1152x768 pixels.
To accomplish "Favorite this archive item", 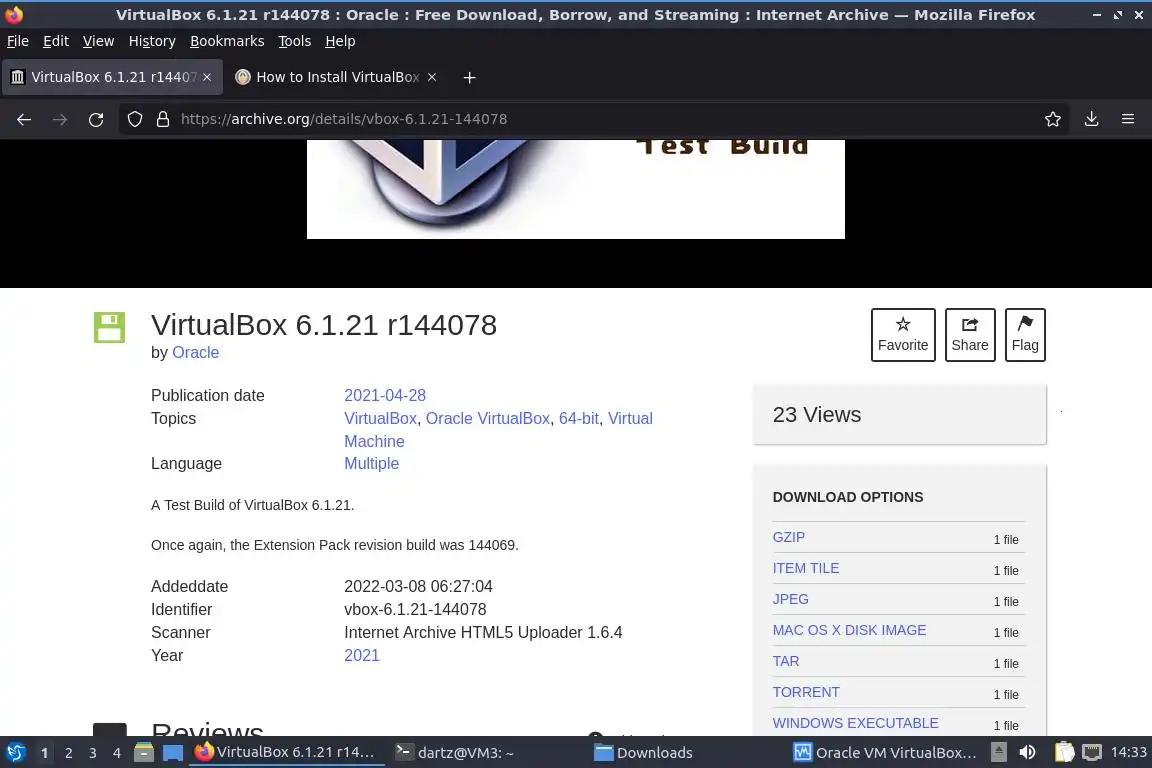I will (x=903, y=335).
